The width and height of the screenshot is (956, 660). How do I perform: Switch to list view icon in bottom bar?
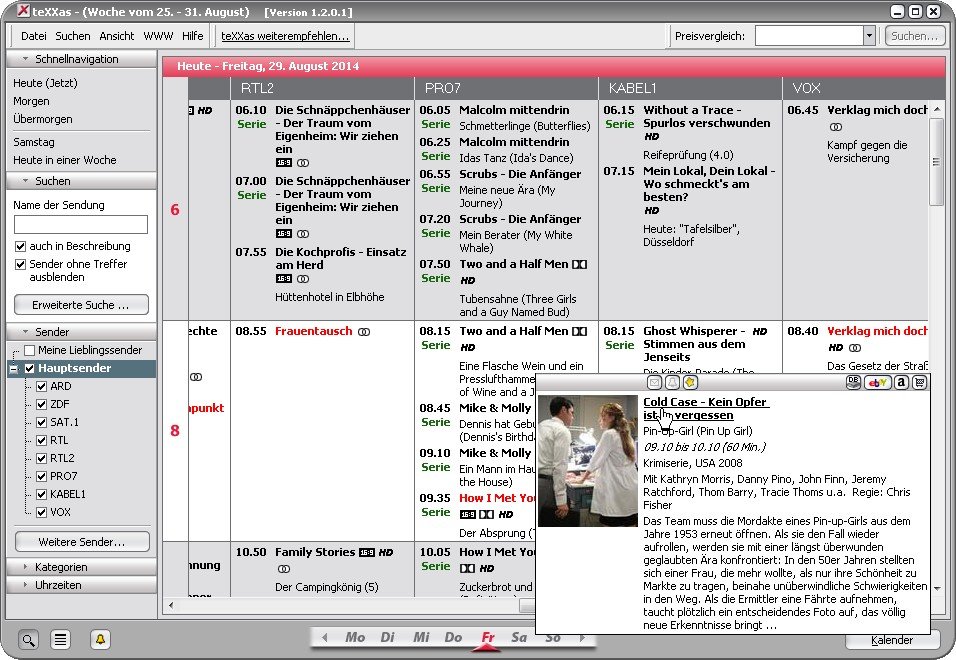coord(60,640)
